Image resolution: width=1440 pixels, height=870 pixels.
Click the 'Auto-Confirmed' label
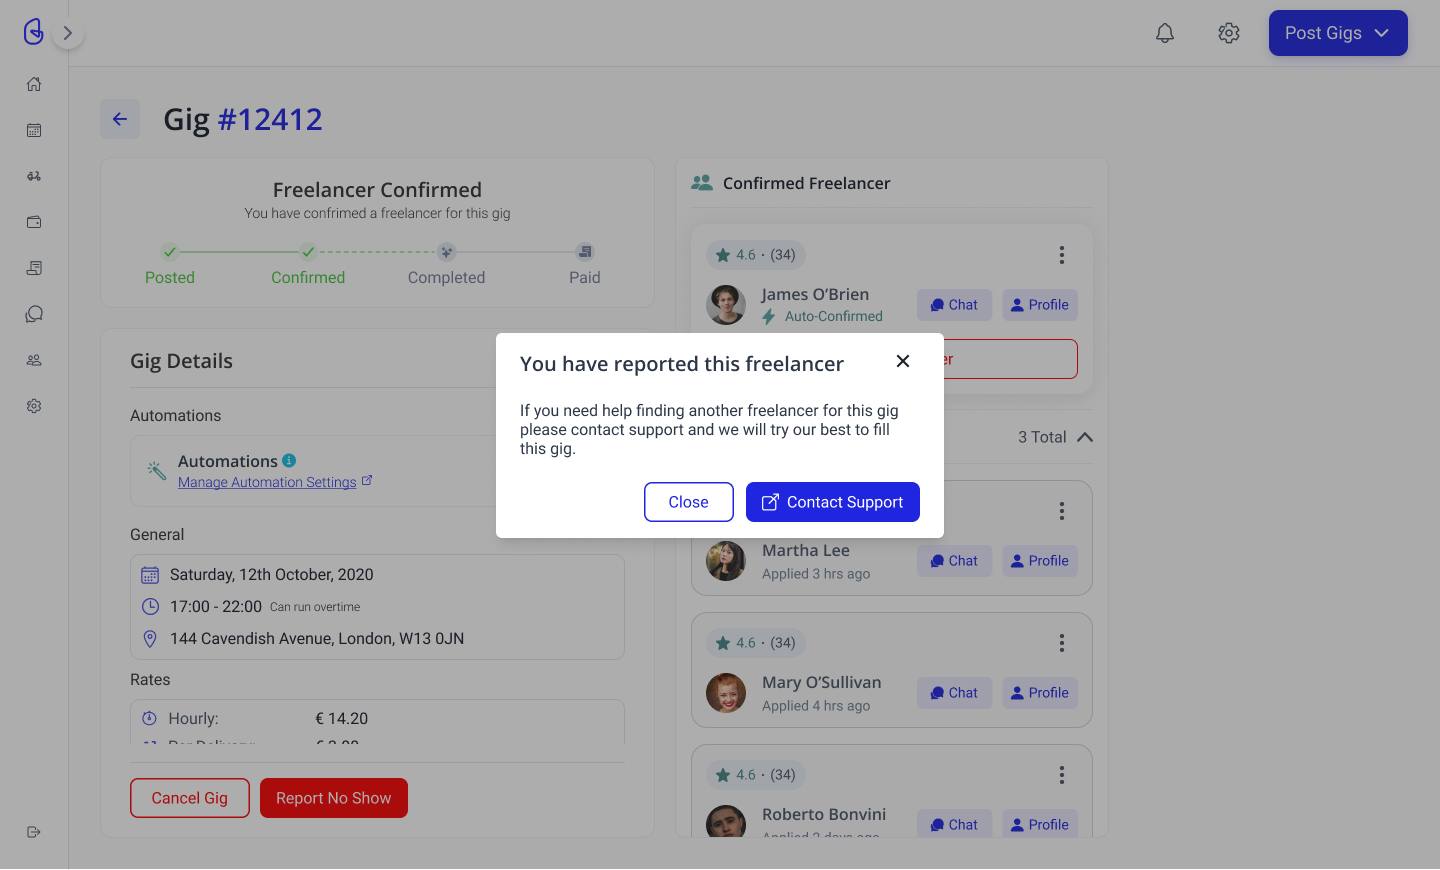pos(834,317)
